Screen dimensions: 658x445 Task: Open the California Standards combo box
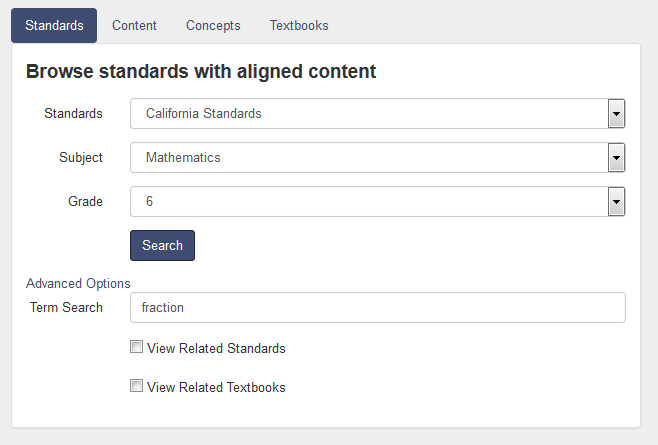tap(378, 114)
